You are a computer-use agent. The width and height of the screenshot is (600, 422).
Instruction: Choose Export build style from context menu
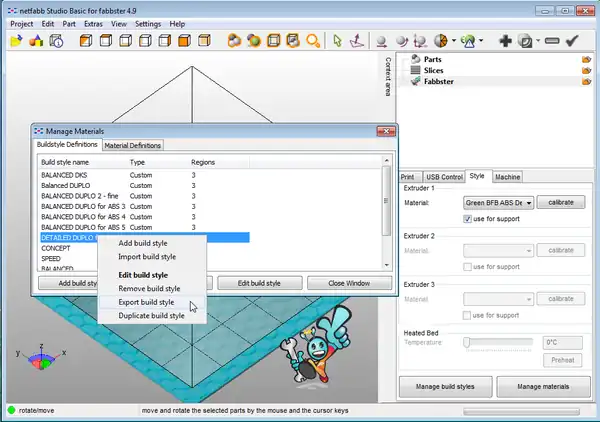(146, 302)
